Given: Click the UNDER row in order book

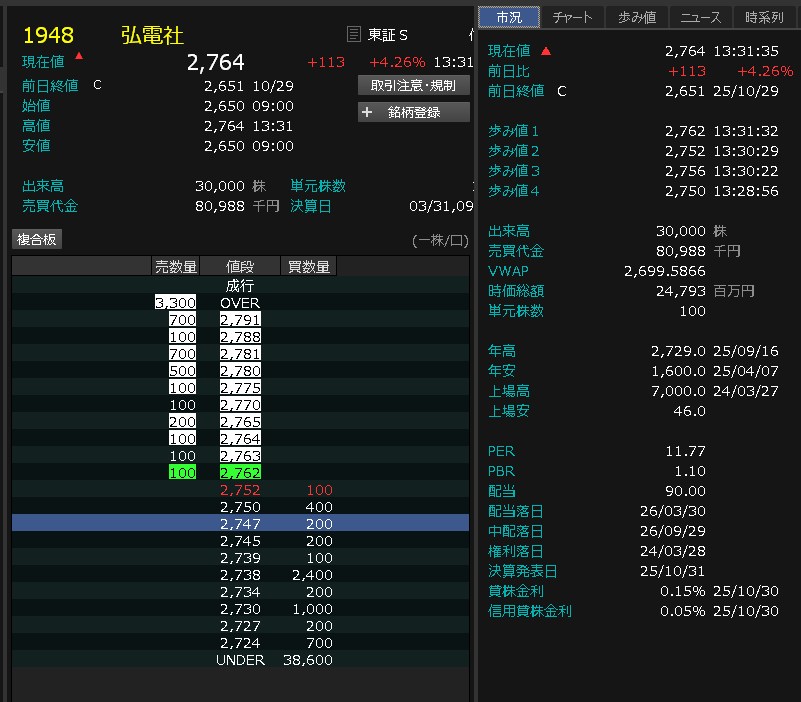Looking at the screenshot, I should pyautogui.click(x=240, y=661).
